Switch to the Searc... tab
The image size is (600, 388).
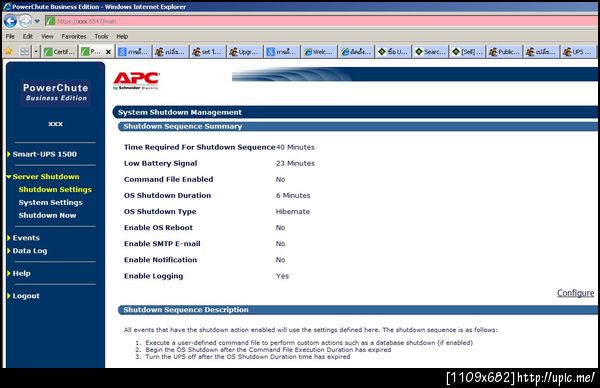(430, 51)
